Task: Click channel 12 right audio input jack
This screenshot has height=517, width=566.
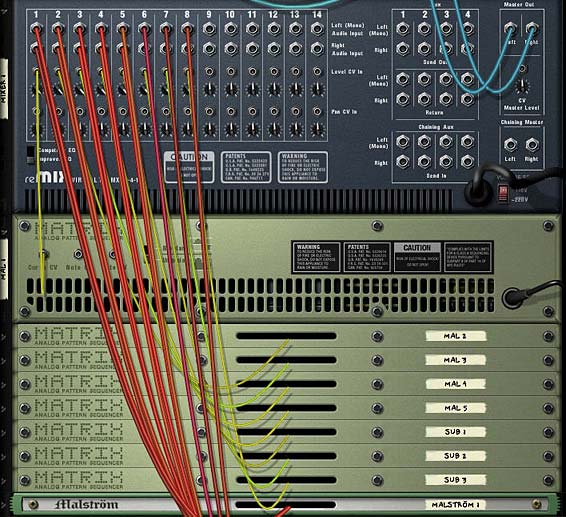Action: [274, 49]
